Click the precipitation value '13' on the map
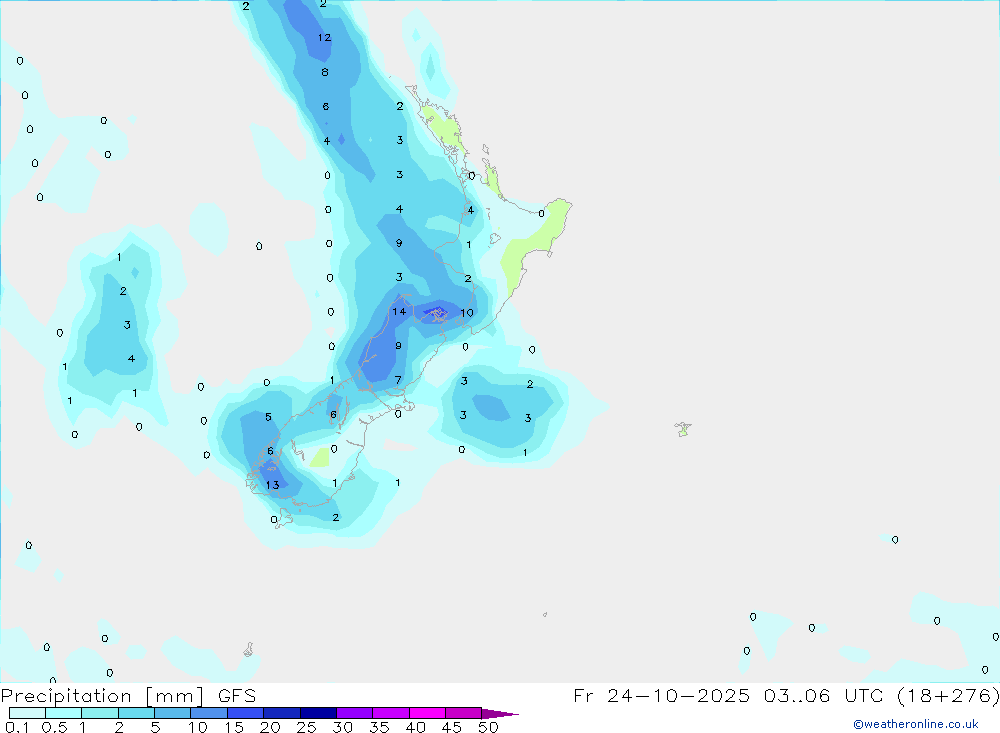The image size is (1000, 733). click(x=273, y=485)
